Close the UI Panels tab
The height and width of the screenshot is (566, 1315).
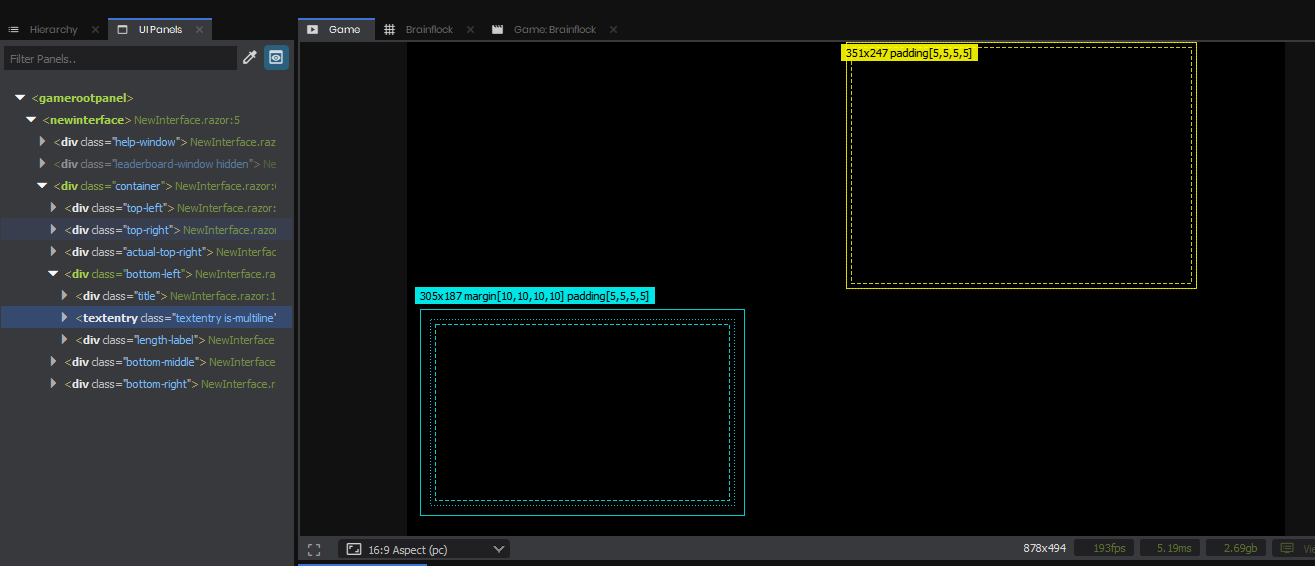pos(199,30)
